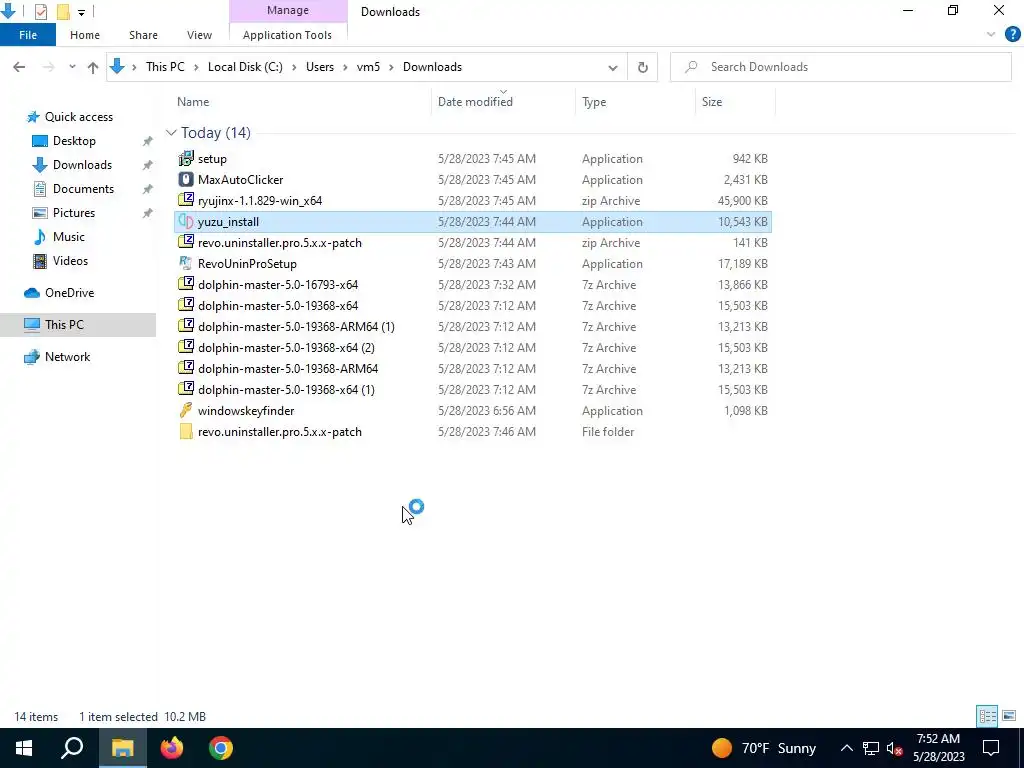The width and height of the screenshot is (1024, 768).
Task: Expand the chevron after This PC in breadcrumb
Action: pyautogui.click(x=196, y=67)
